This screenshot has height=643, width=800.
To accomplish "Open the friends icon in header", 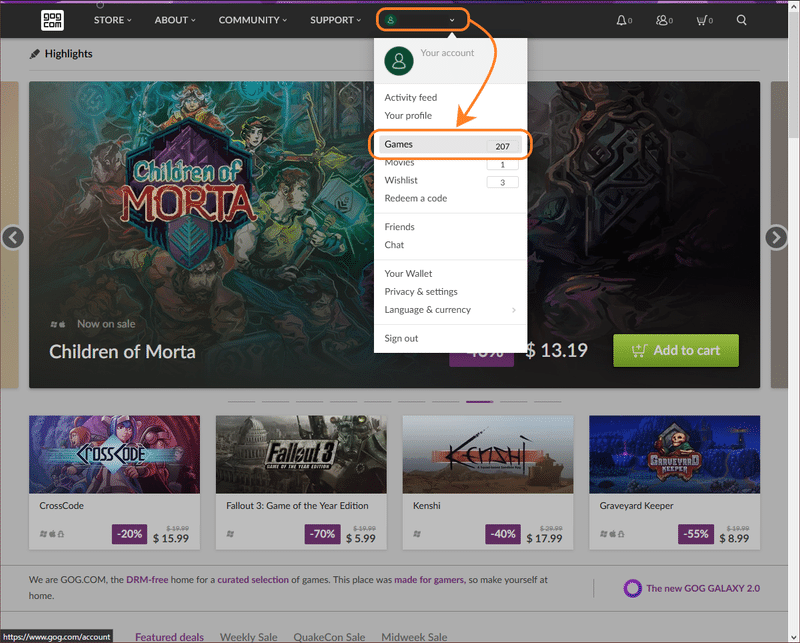I will [661, 20].
